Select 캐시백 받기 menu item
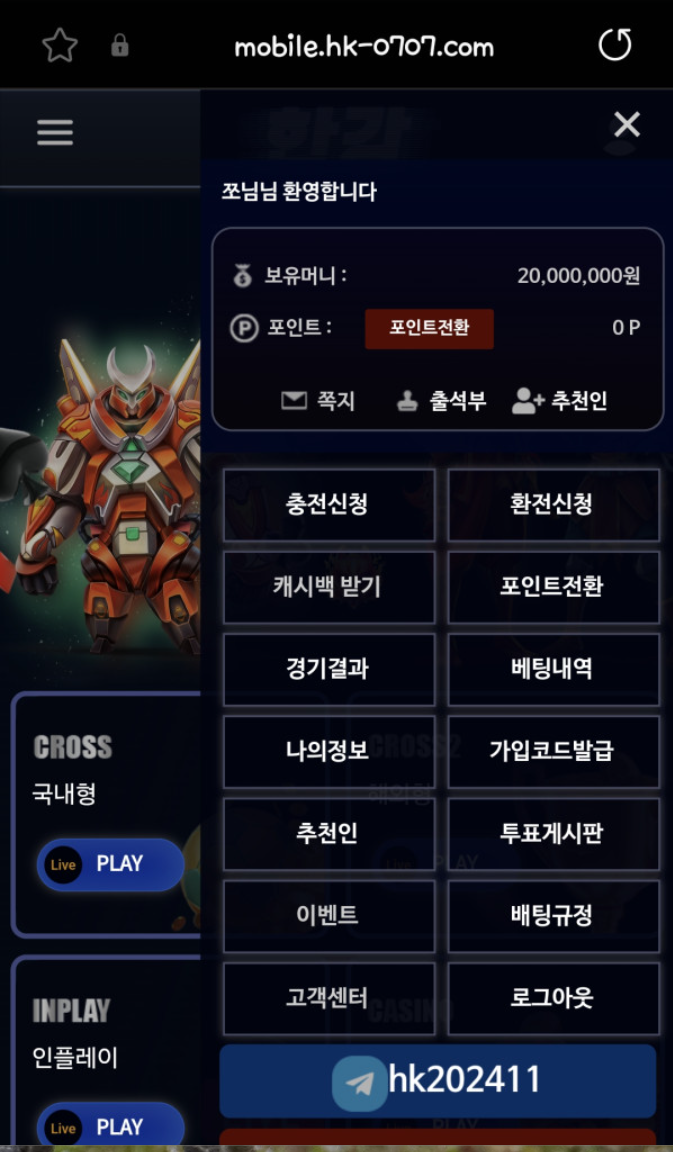The width and height of the screenshot is (673, 1152). tap(329, 587)
